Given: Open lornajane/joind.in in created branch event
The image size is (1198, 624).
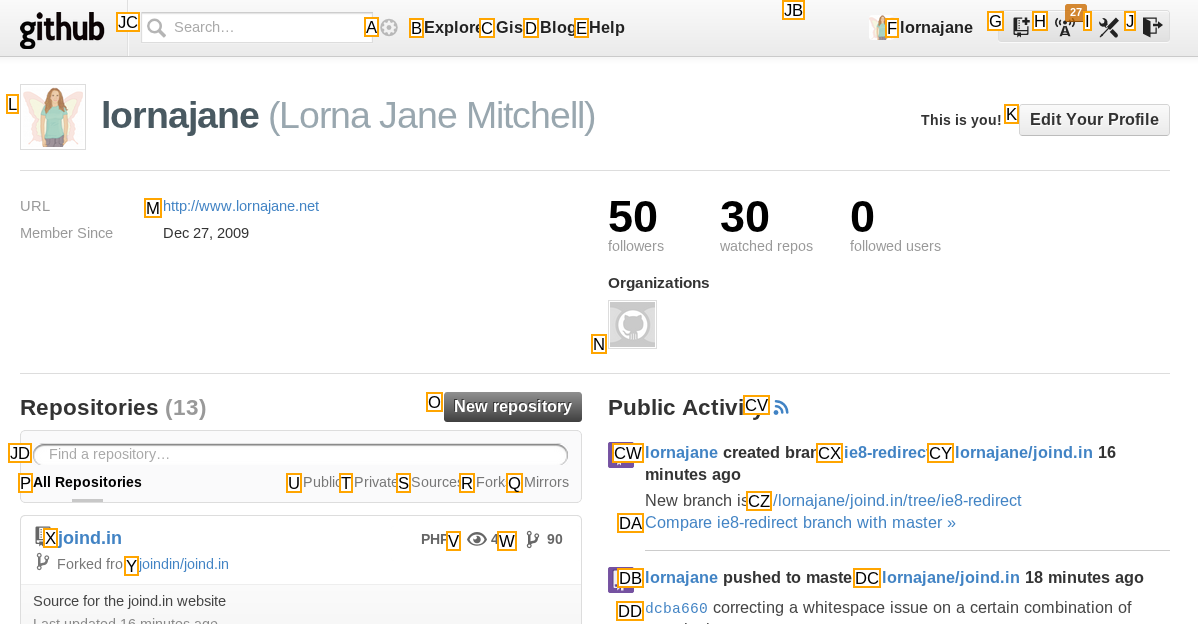Looking at the screenshot, I should pyautogui.click(x=1024, y=452).
